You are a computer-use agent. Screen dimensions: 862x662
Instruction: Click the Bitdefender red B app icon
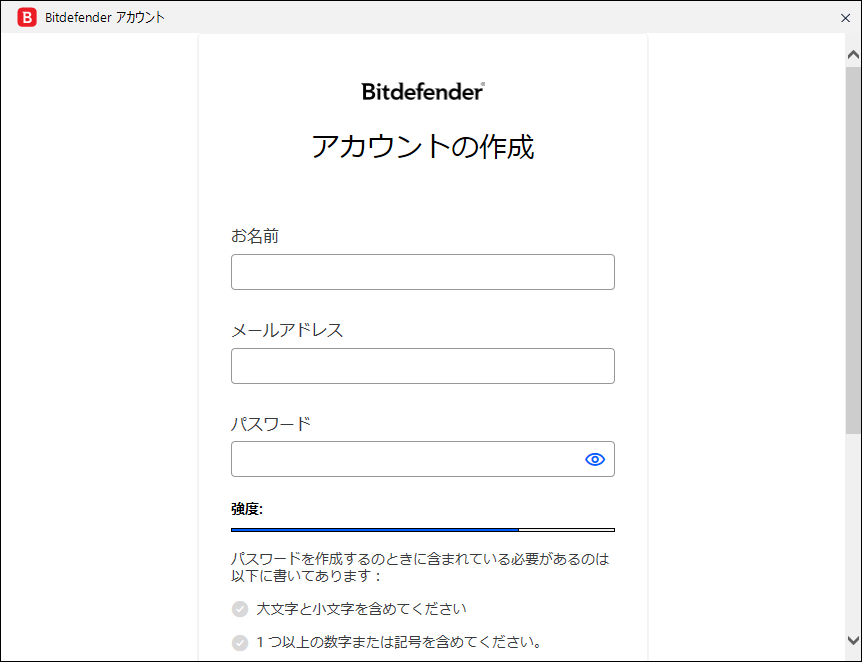point(26,17)
